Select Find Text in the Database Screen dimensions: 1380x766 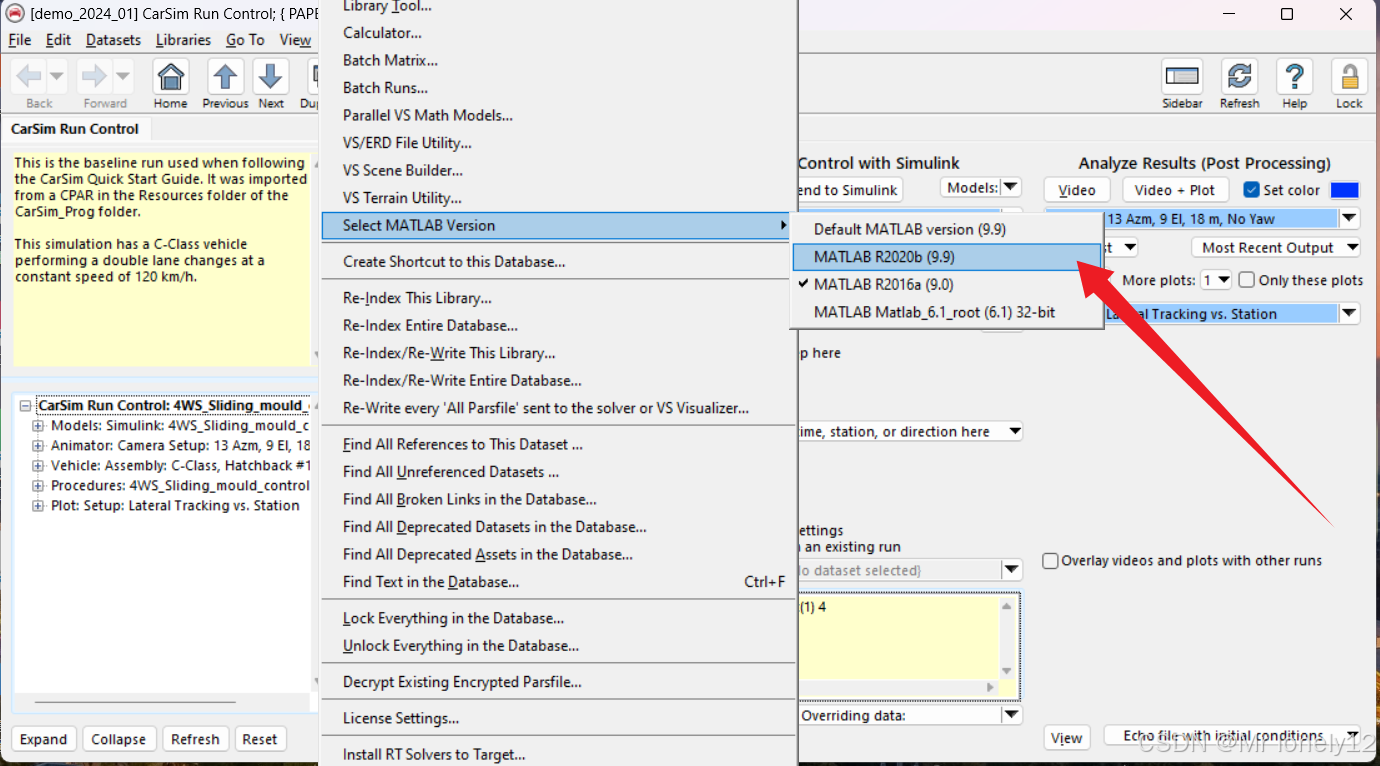(x=558, y=582)
